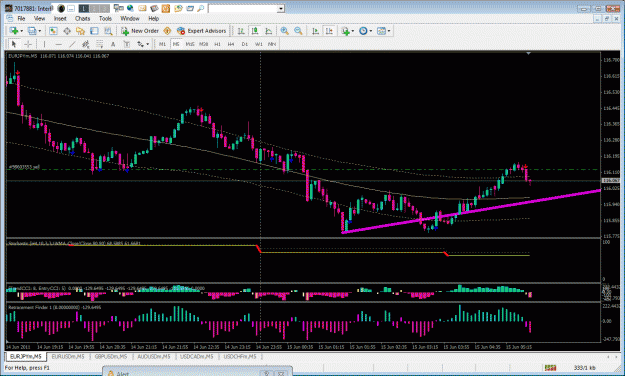Open the Indicators list icon

coord(345,31)
